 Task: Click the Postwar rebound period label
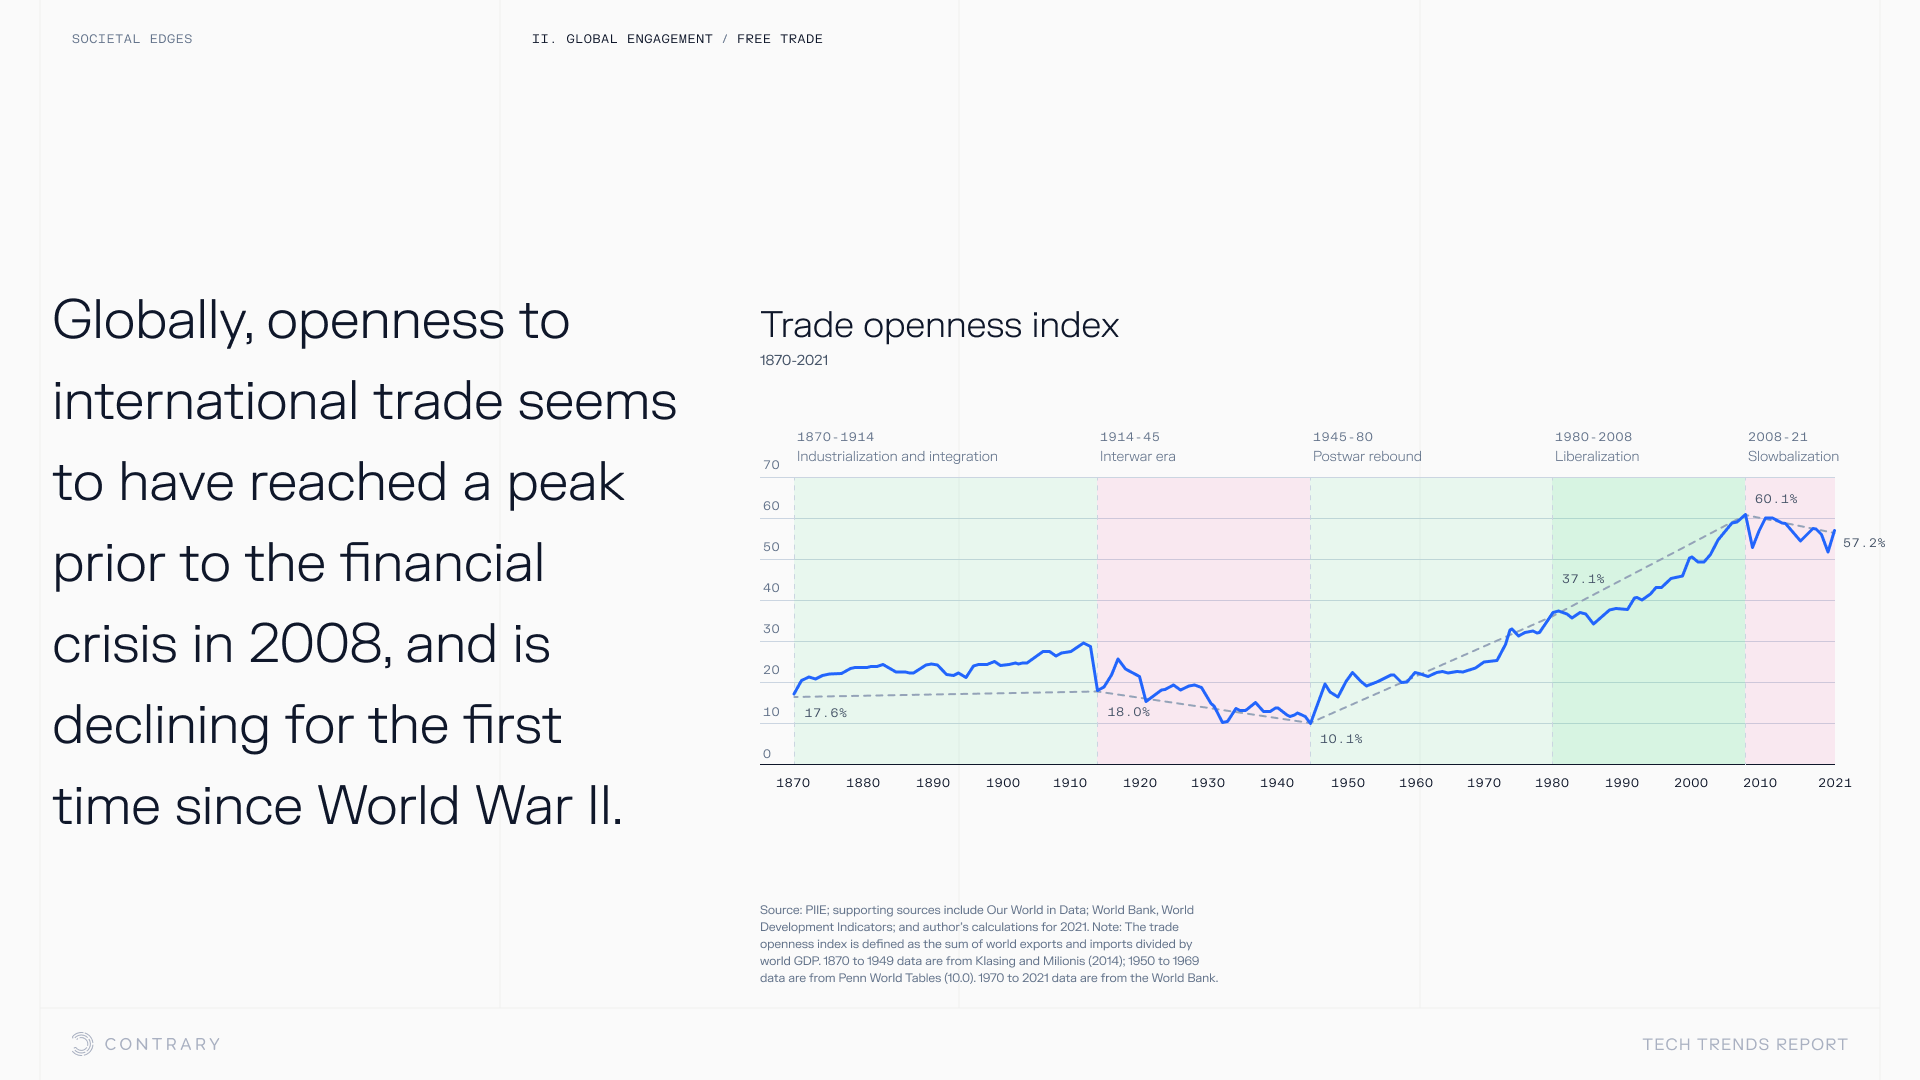coord(1367,456)
